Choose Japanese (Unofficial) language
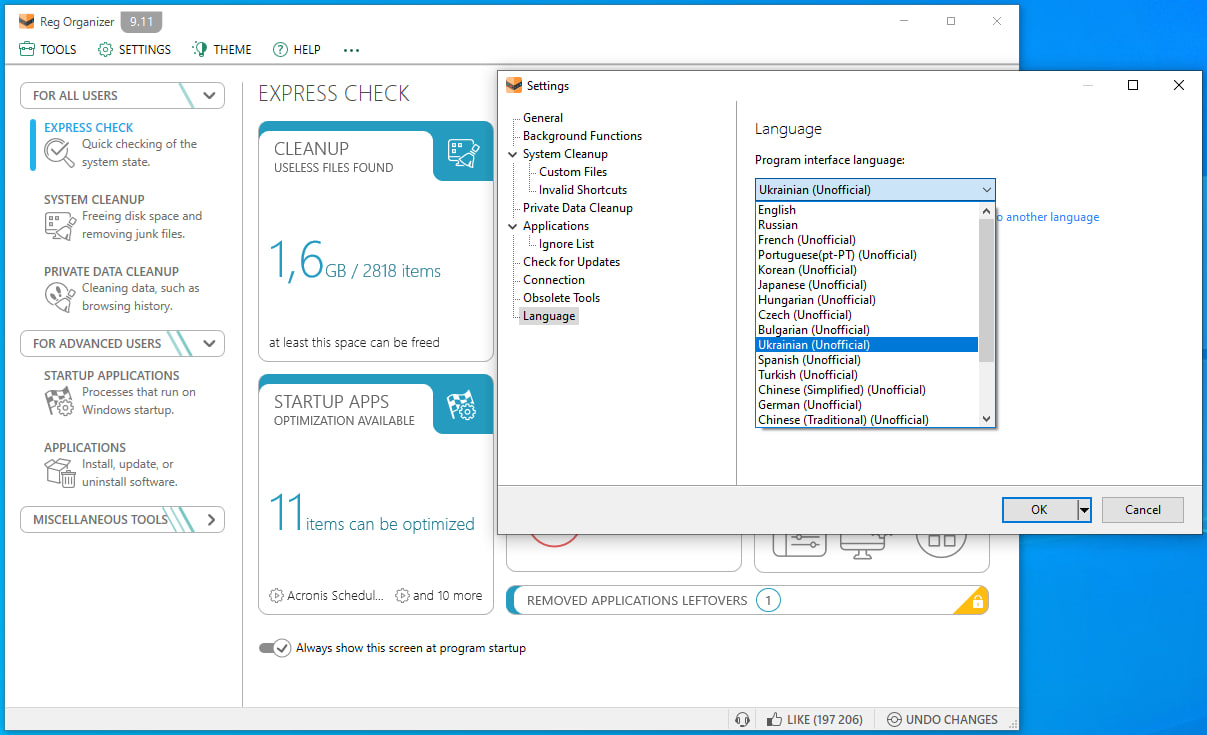This screenshot has width=1207, height=735. [x=867, y=285]
